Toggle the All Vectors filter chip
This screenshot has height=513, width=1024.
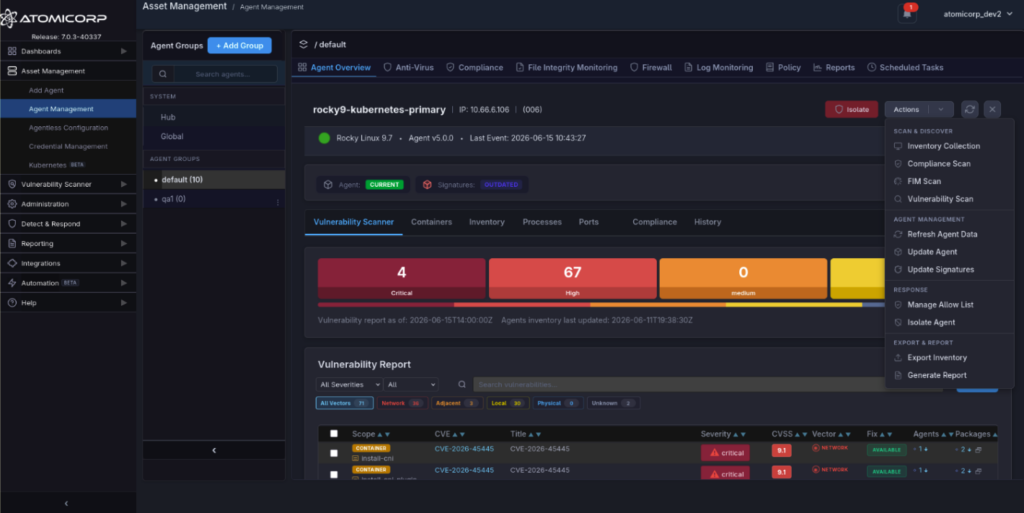344,403
